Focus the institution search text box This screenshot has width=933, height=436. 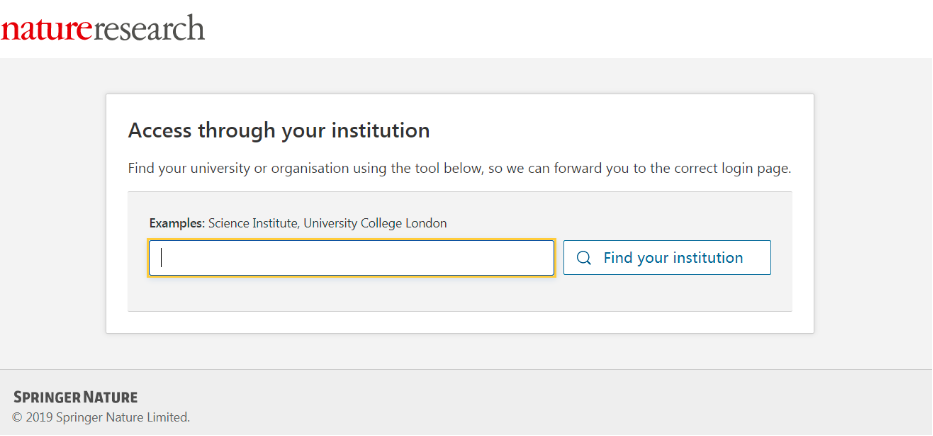(x=351, y=258)
